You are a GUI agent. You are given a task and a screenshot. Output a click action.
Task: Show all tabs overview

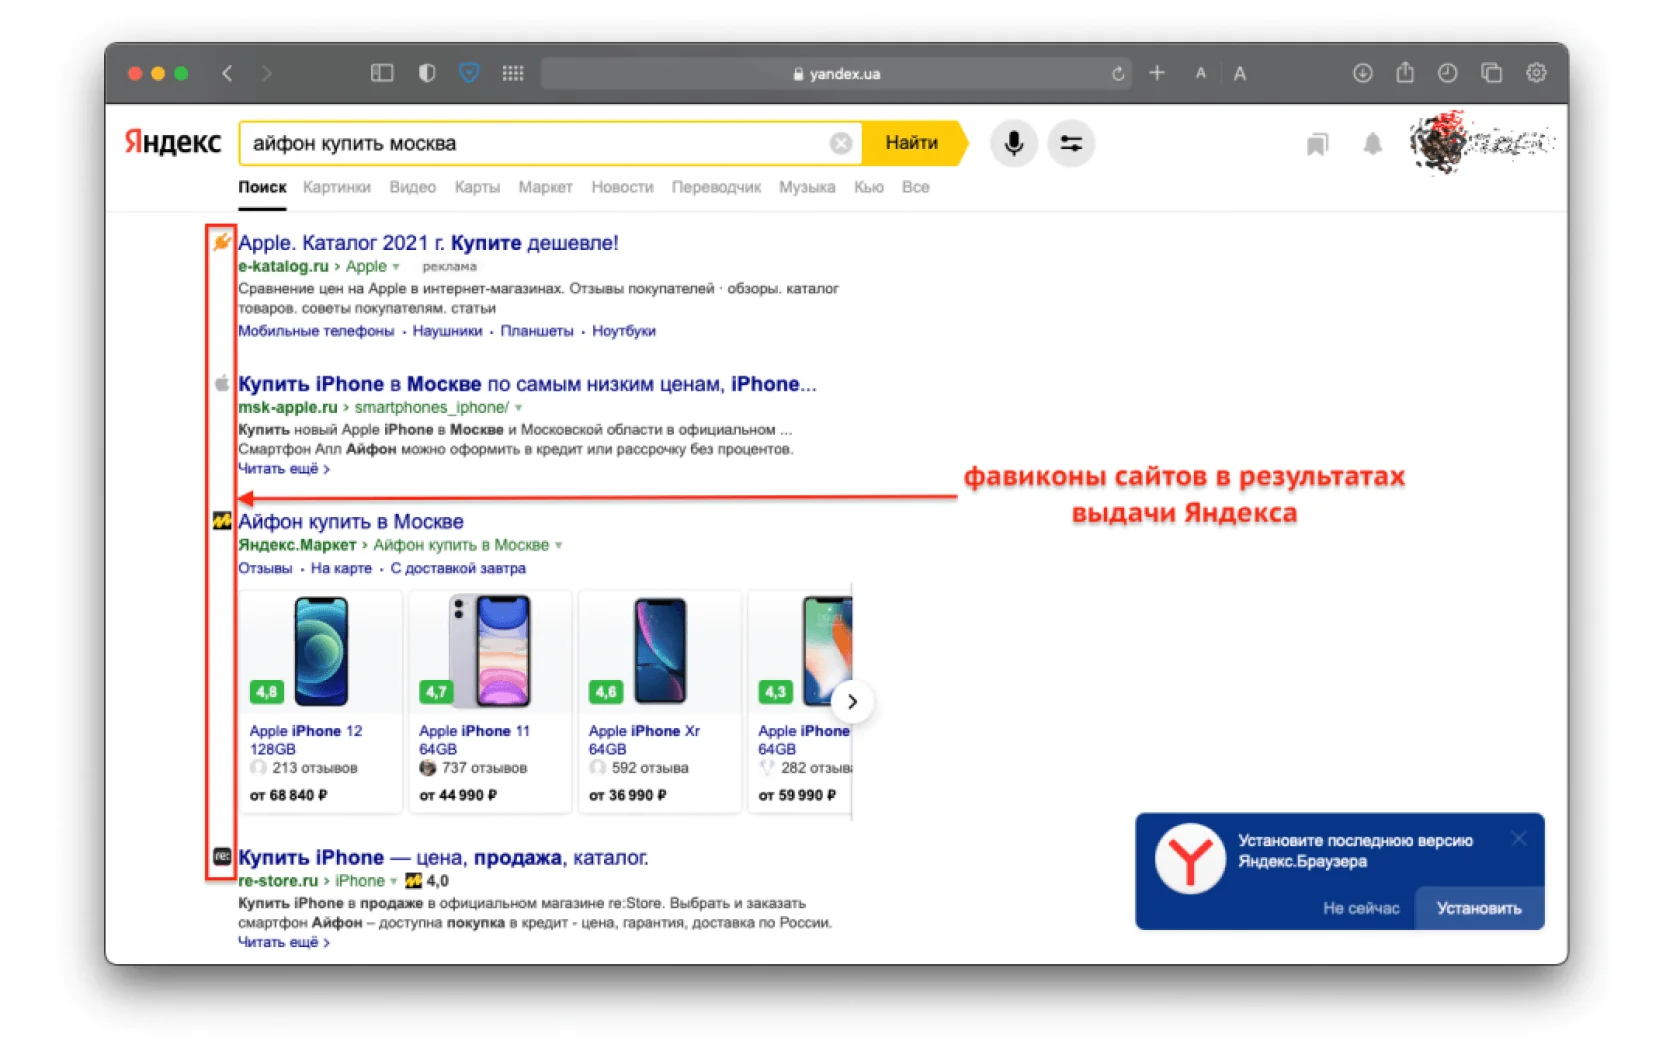coord(1492,73)
